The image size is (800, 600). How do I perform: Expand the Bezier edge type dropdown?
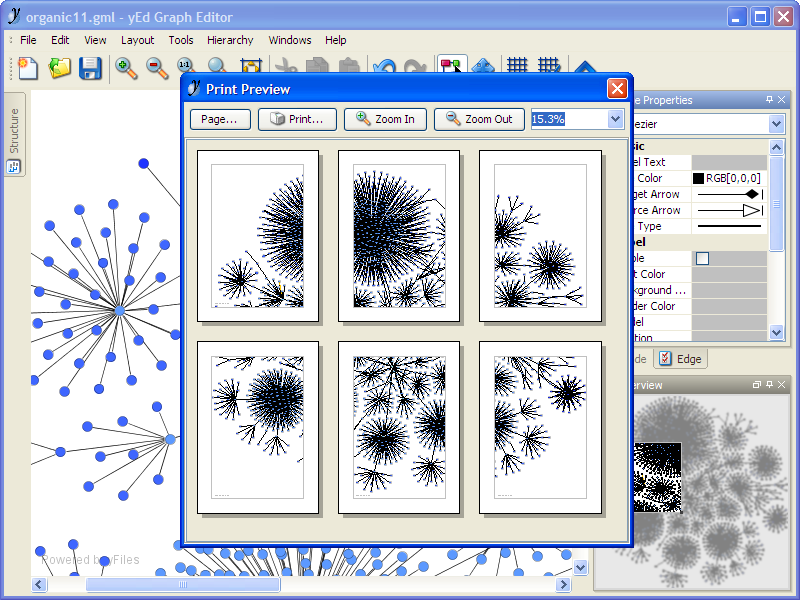pyautogui.click(x=776, y=124)
